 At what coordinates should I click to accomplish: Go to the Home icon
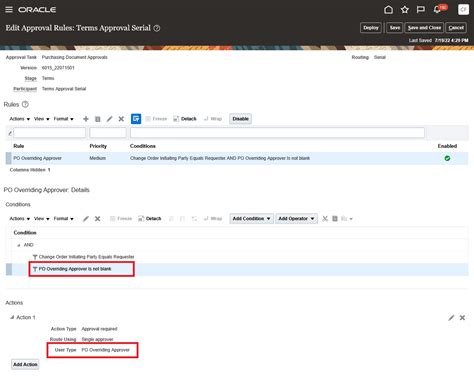click(x=388, y=10)
